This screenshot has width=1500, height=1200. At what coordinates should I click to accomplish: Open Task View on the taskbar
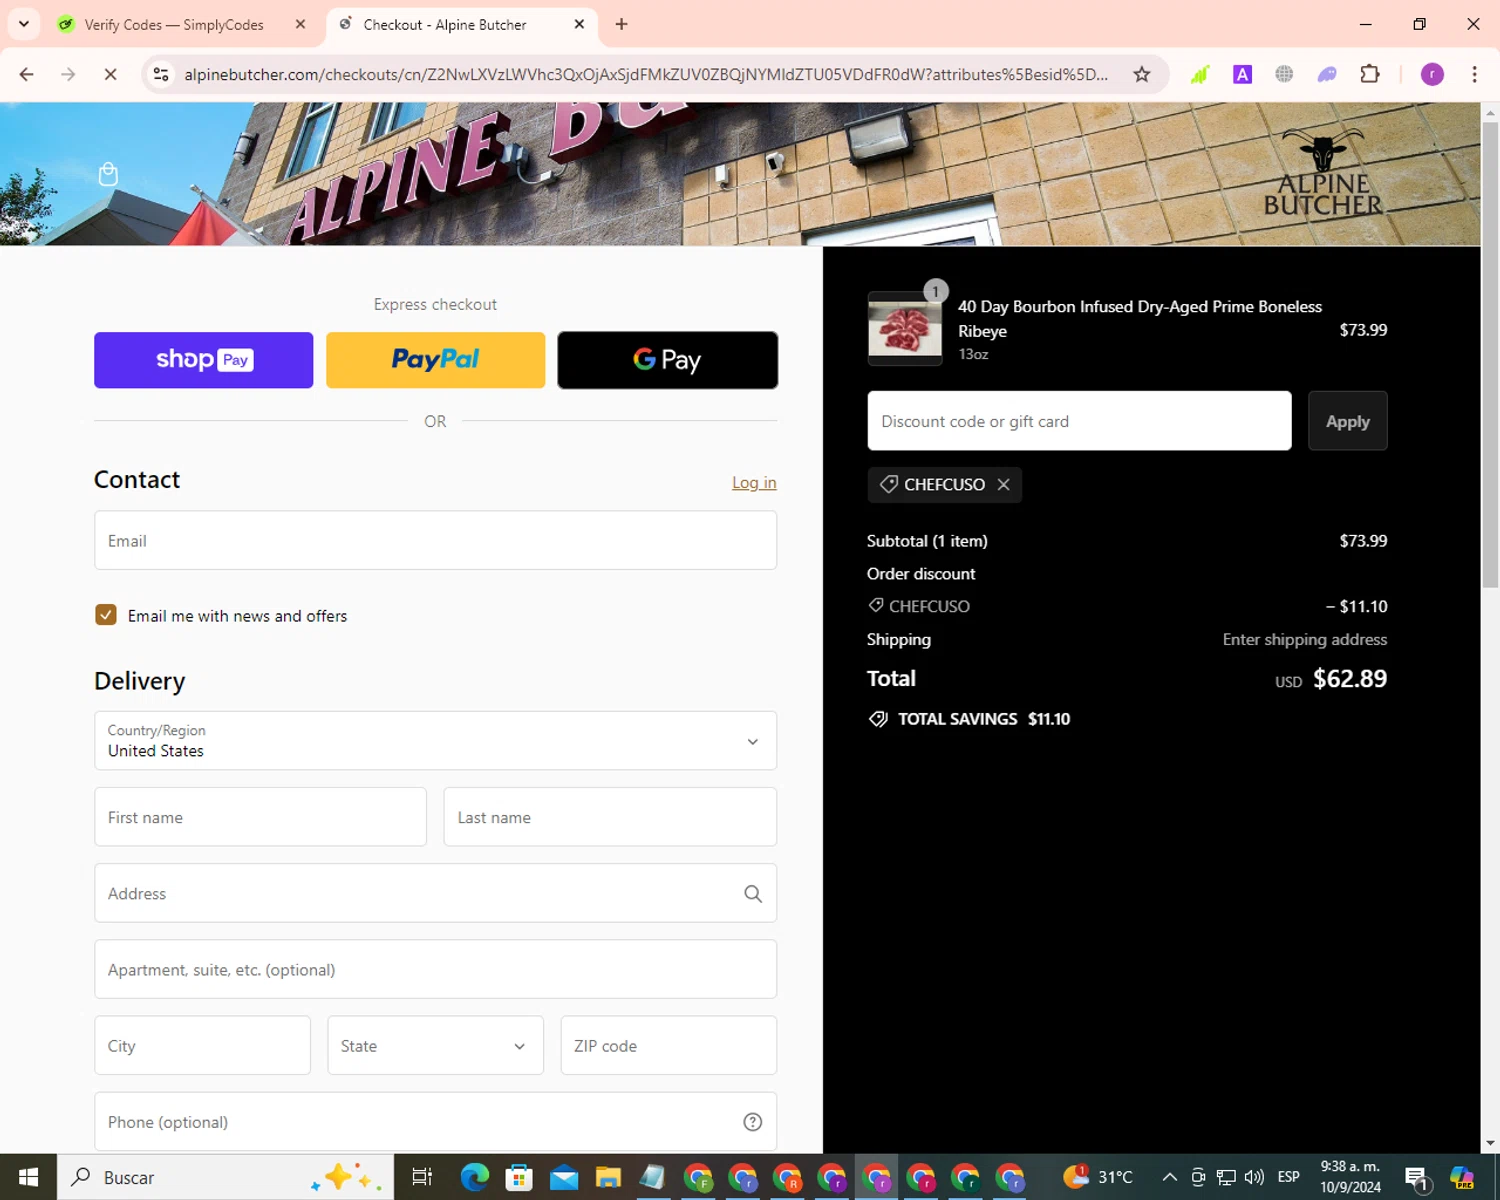pyautogui.click(x=422, y=1177)
